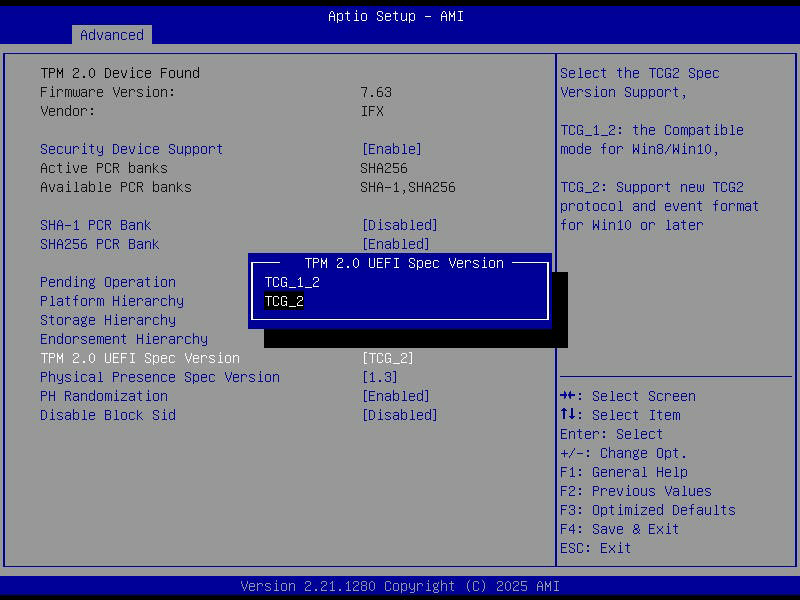Viewport: 800px width, 600px height.
Task: Change the [1.3] Physical Presence value
Action: [x=379, y=377]
